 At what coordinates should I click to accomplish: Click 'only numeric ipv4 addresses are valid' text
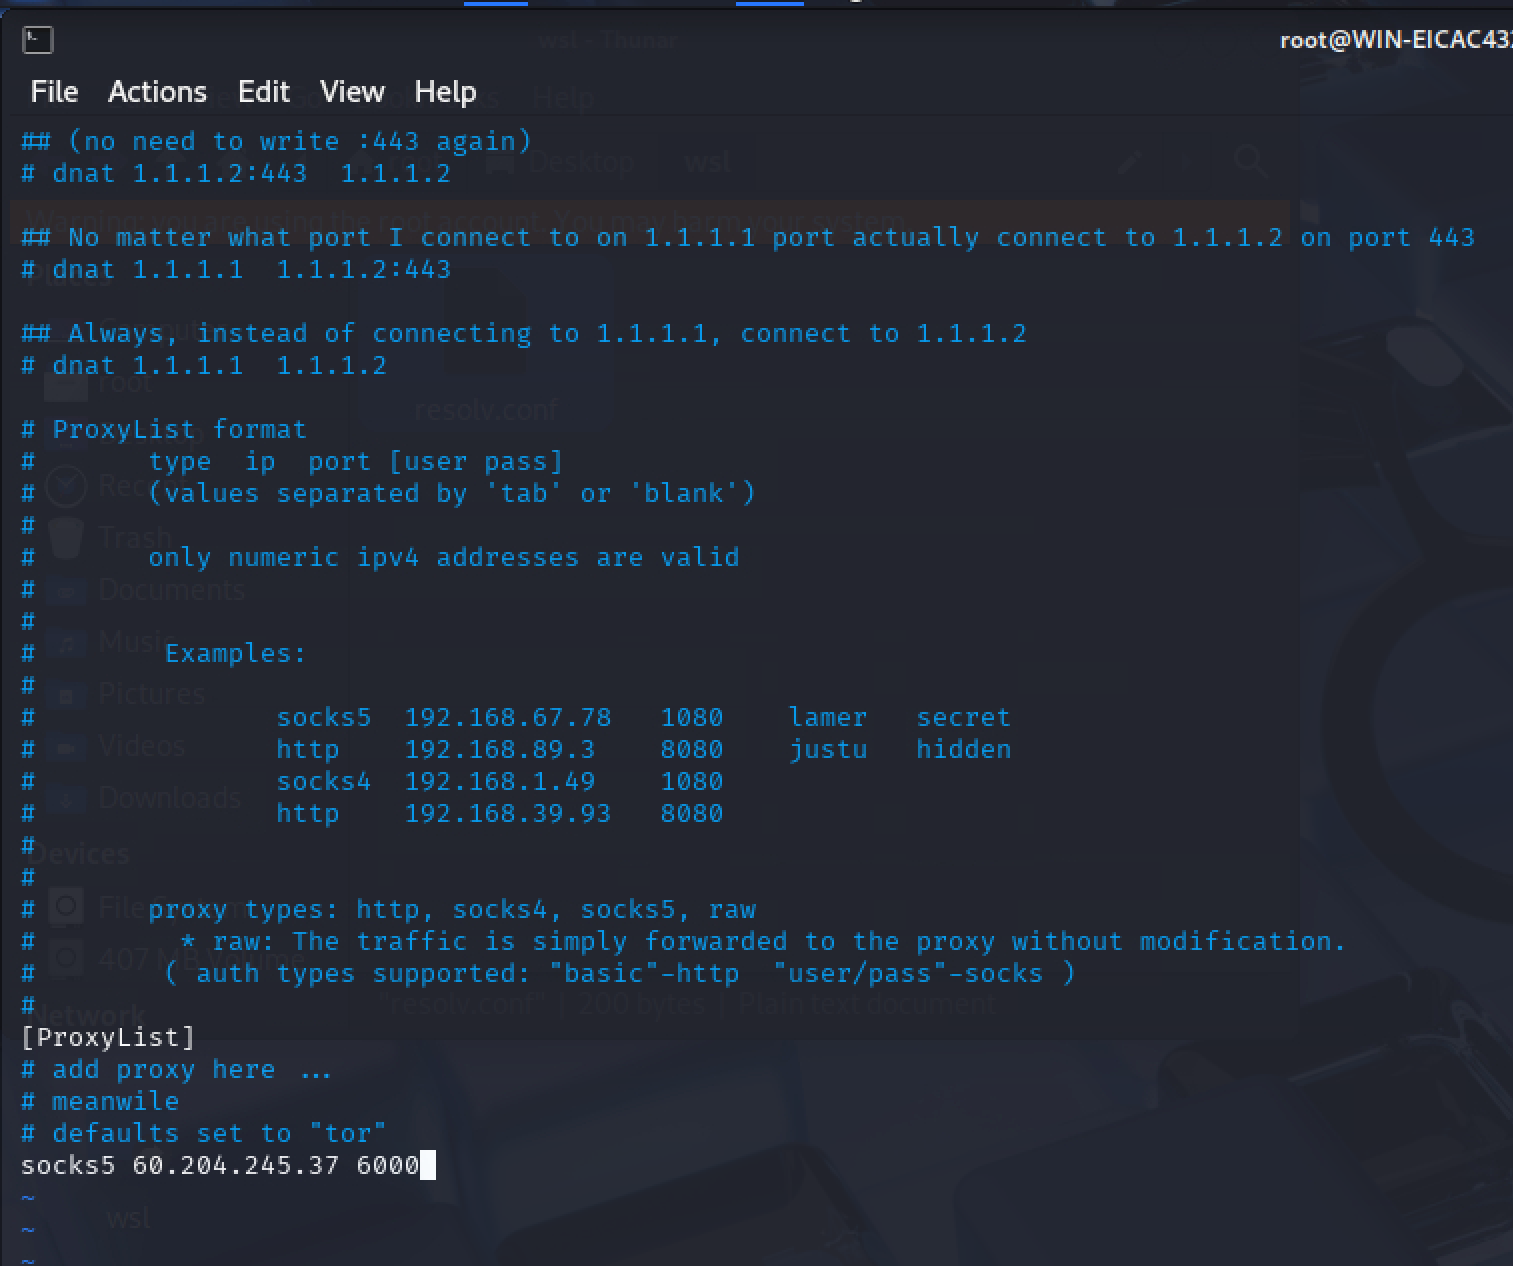click(x=443, y=557)
